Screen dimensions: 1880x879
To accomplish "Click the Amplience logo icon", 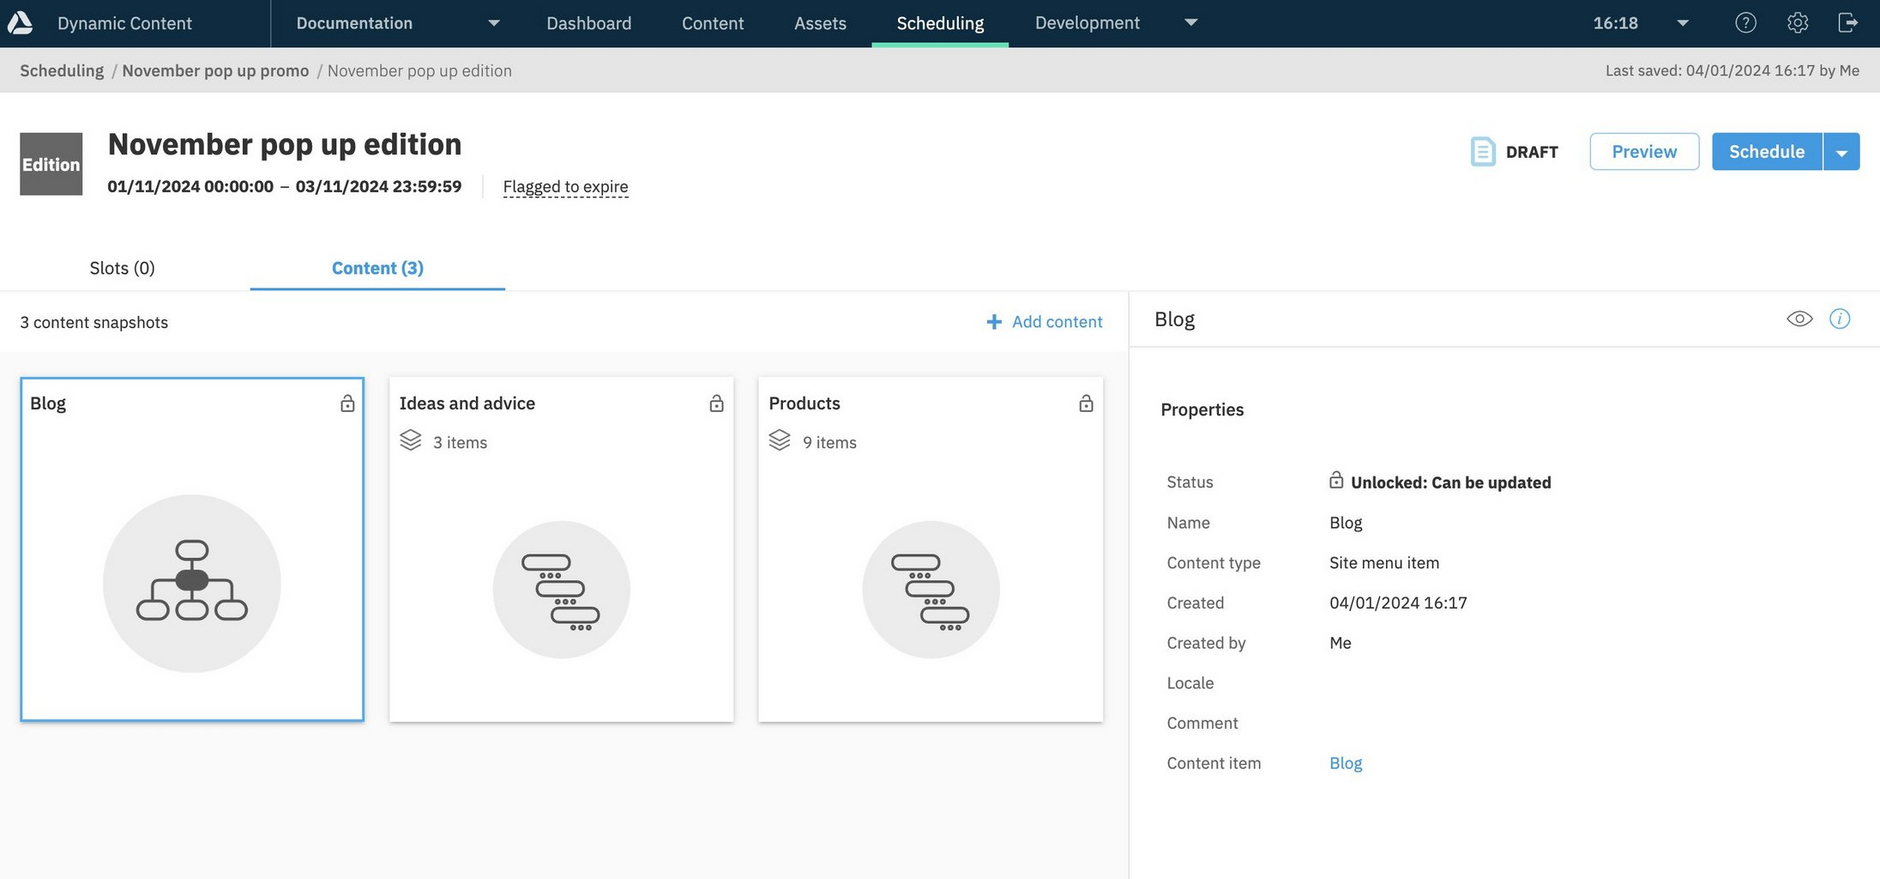I will point(20,23).
